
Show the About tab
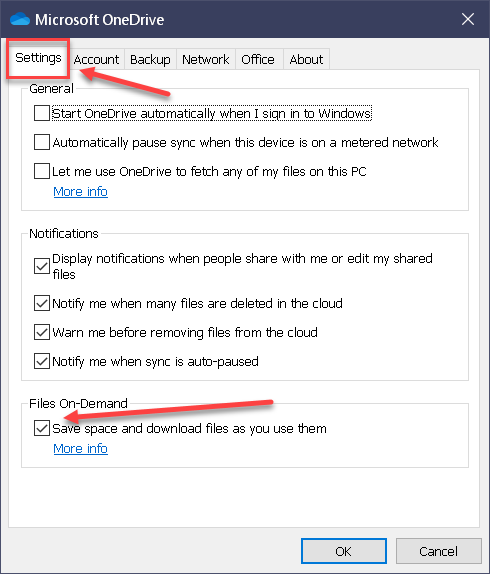[x=306, y=59]
